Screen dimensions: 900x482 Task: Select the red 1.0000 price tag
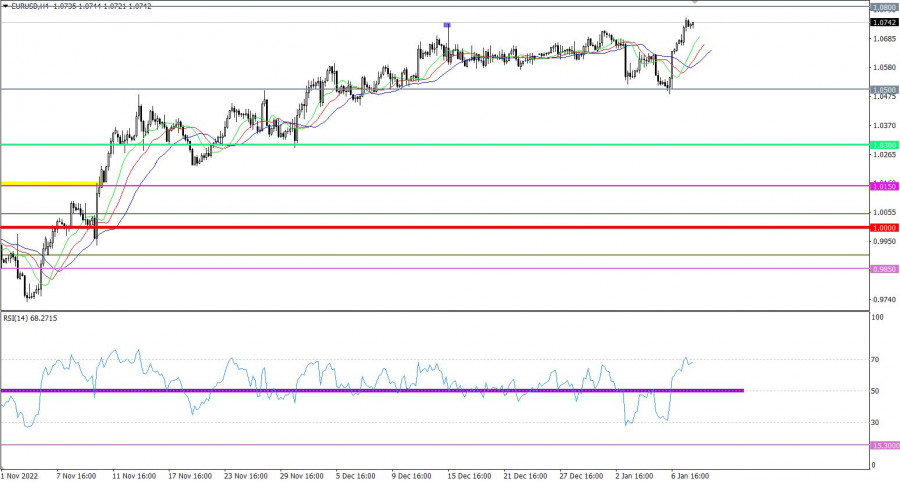click(x=883, y=227)
